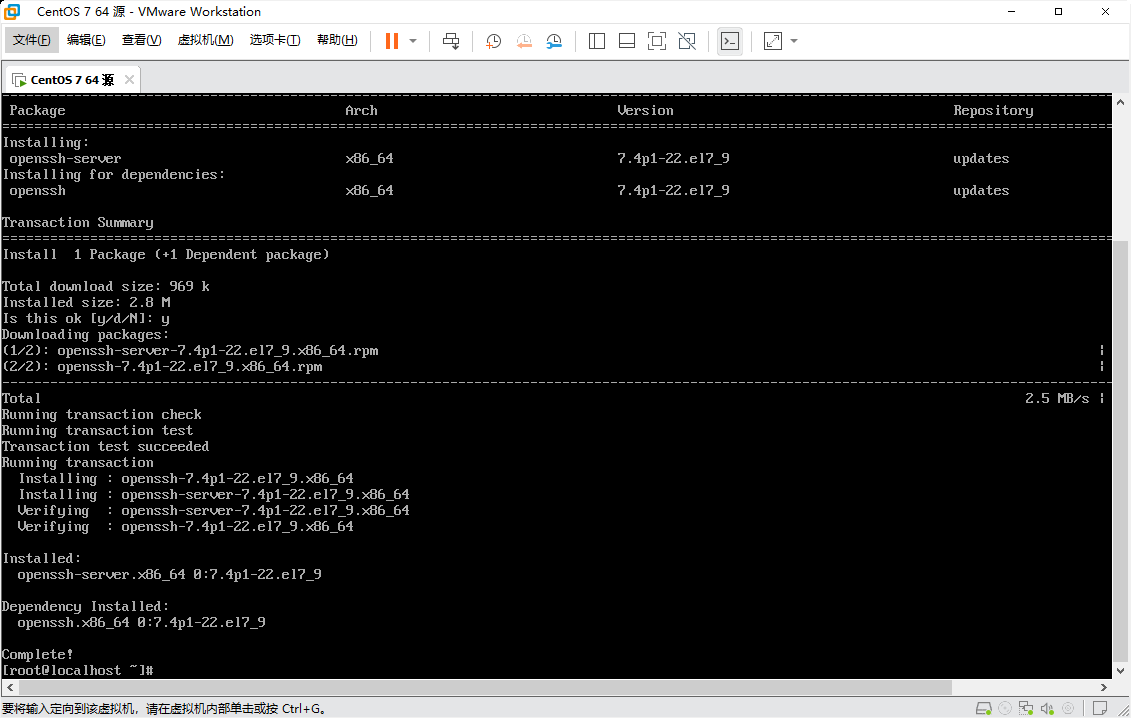Viewport: 1131px width, 718px height.
Task: Open the 选项卡(T) menu
Action: pyautogui.click(x=275, y=40)
